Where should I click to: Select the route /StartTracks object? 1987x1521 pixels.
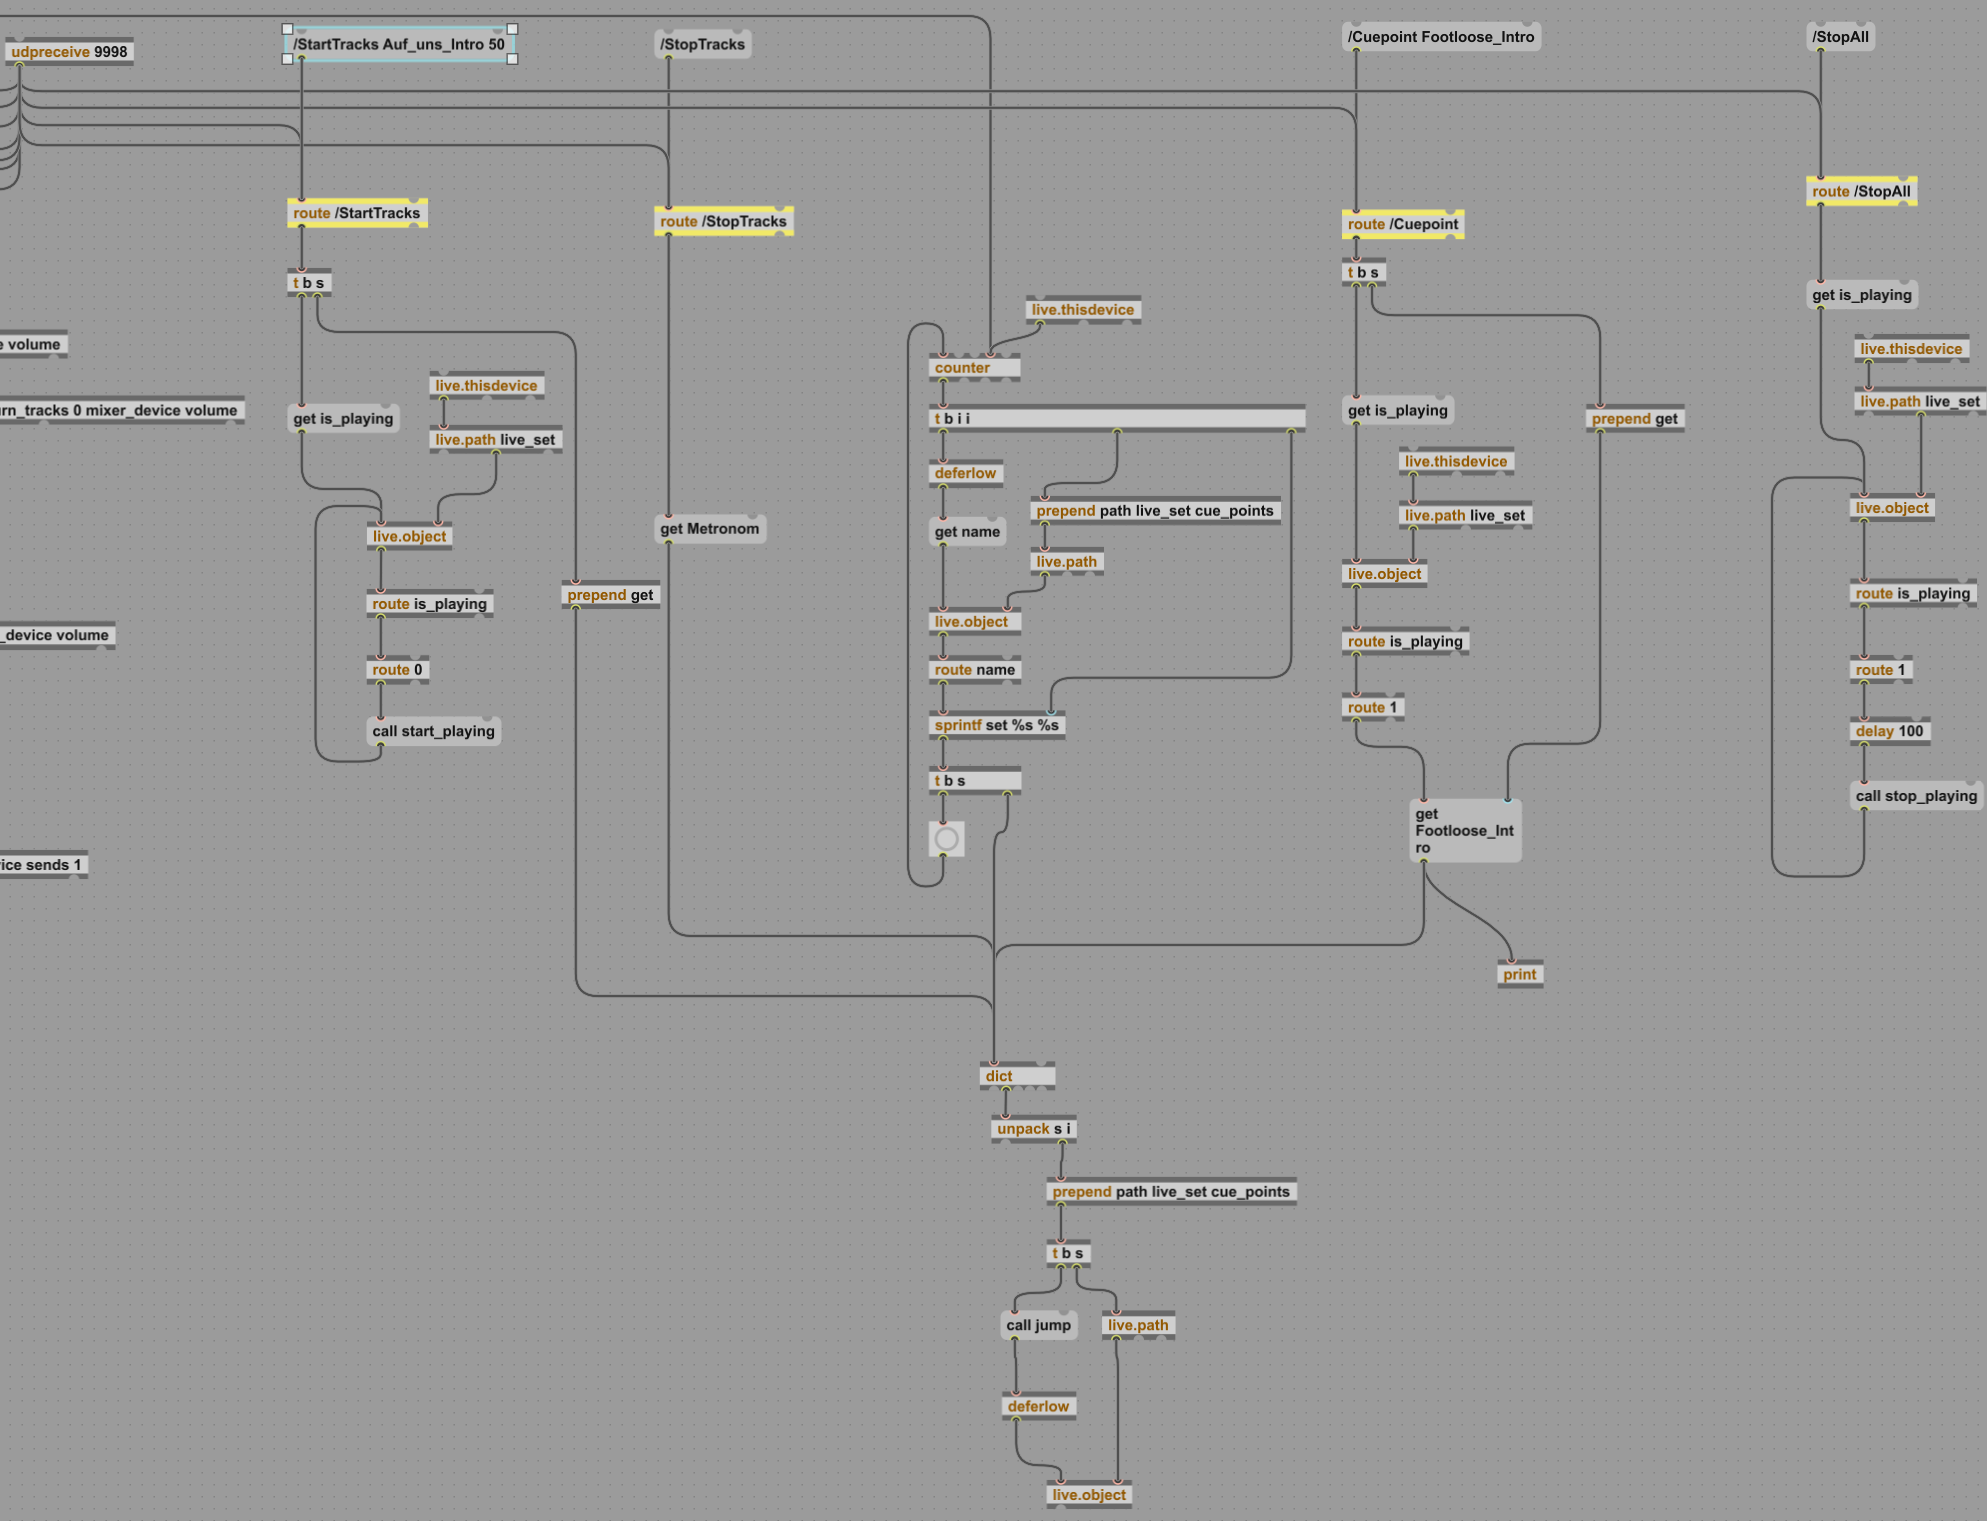[x=357, y=213]
